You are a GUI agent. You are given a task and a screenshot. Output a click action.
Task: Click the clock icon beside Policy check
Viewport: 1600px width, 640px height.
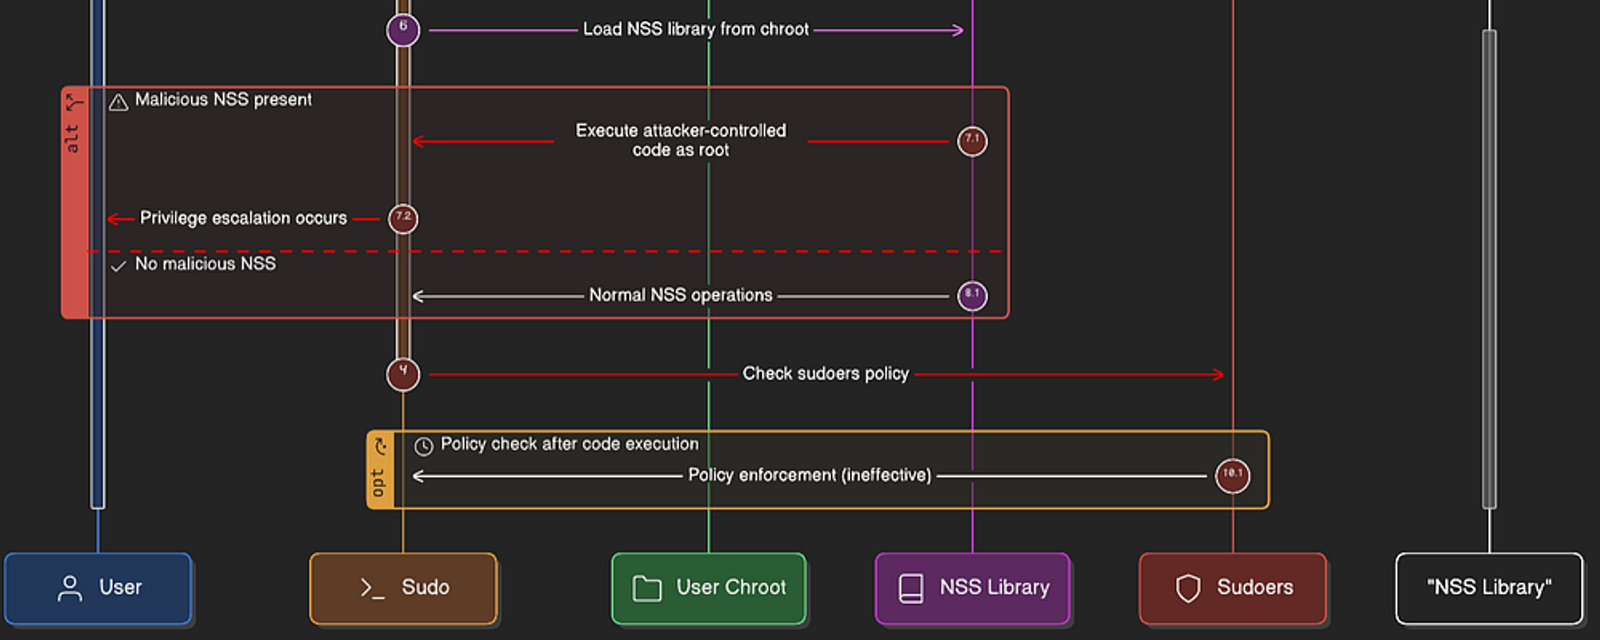click(424, 446)
